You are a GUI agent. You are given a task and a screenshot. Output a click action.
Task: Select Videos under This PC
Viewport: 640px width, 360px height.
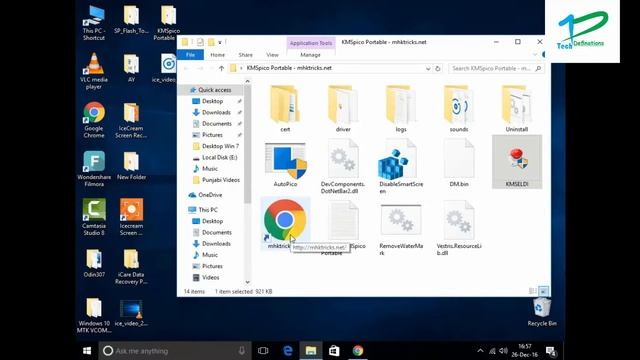[x=210, y=278]
